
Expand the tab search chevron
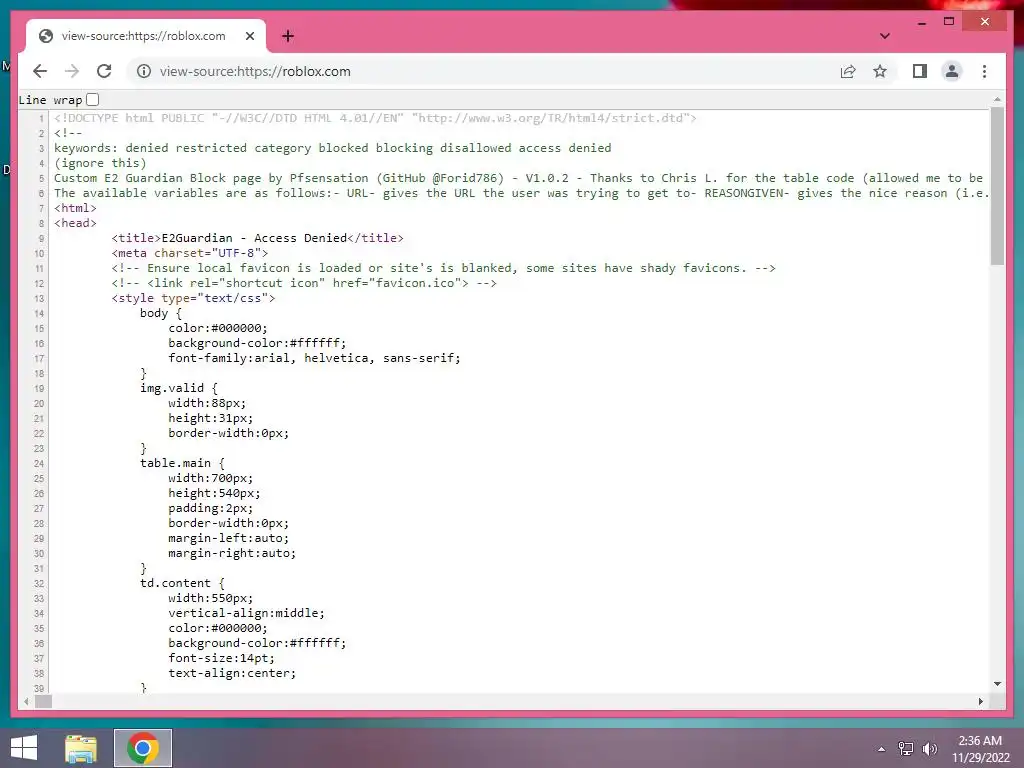coord(884,36)
